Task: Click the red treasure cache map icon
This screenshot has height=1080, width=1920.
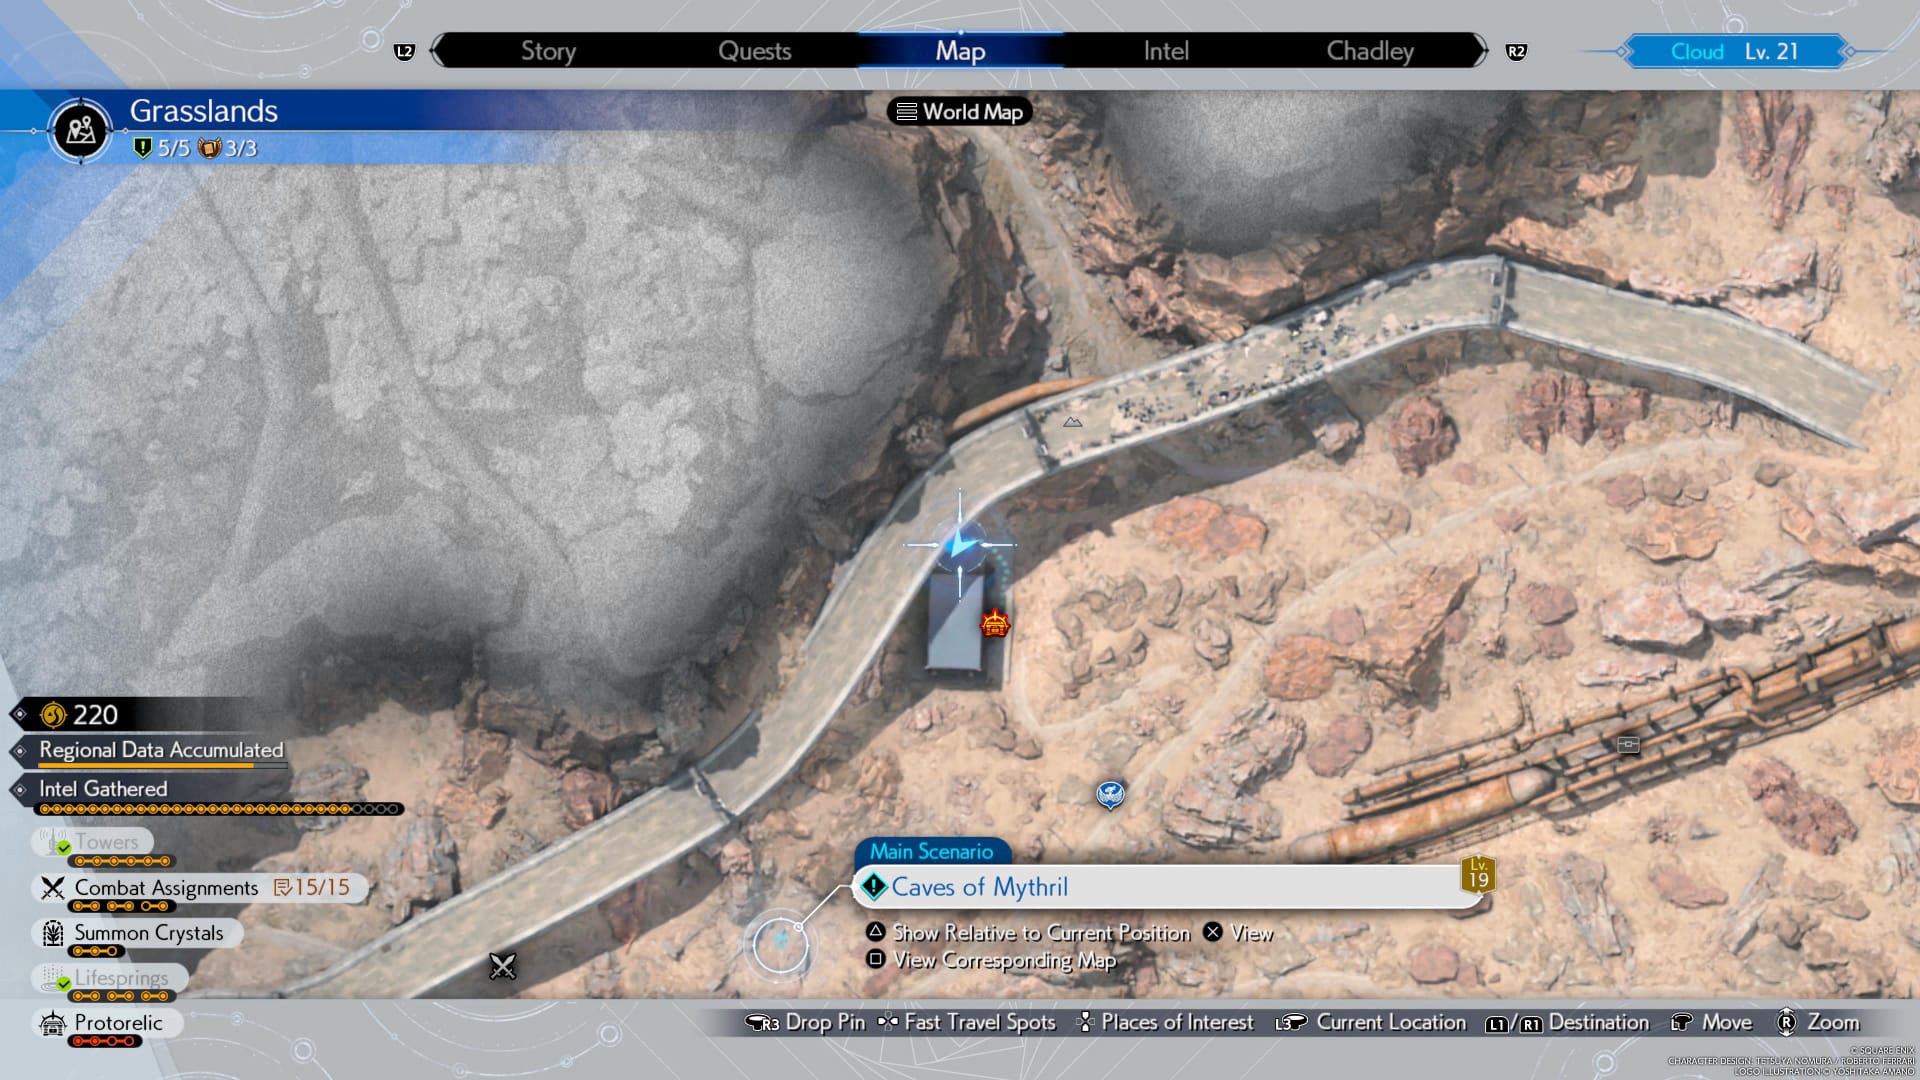Action: pos(994,624)
